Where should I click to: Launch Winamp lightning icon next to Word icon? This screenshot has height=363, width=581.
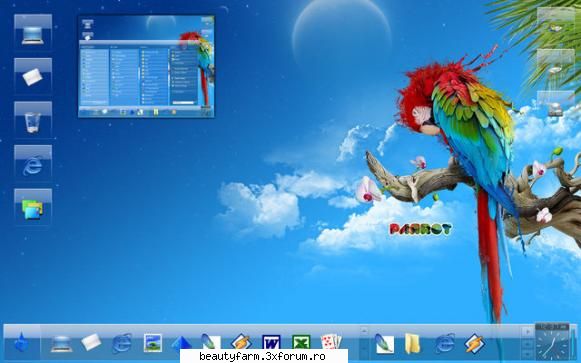pyautogui.click(x=242, y=343)
